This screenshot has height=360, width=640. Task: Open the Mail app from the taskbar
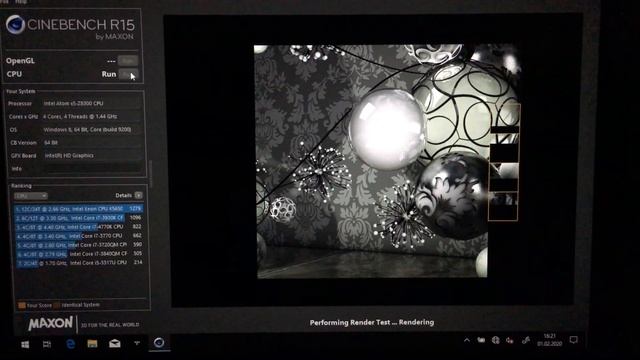115,344
